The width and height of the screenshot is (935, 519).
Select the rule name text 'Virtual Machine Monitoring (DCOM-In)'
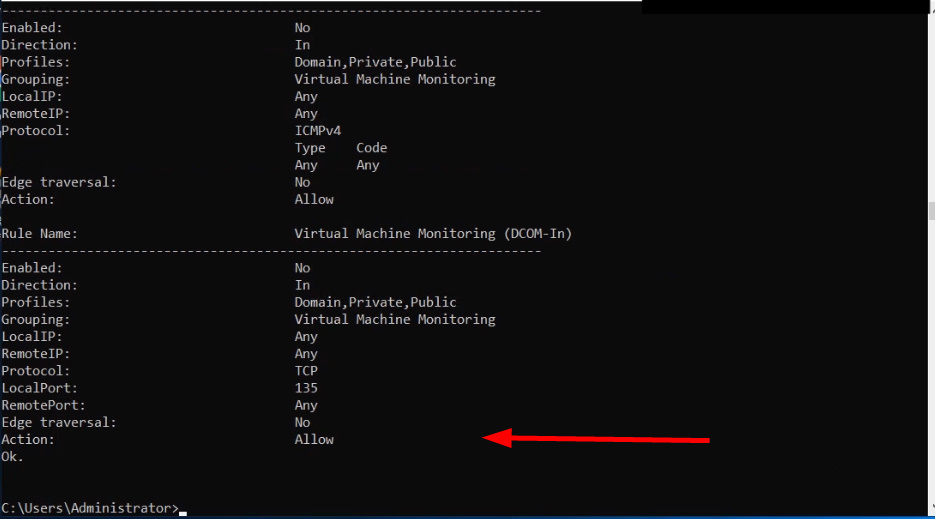point(433,234)
